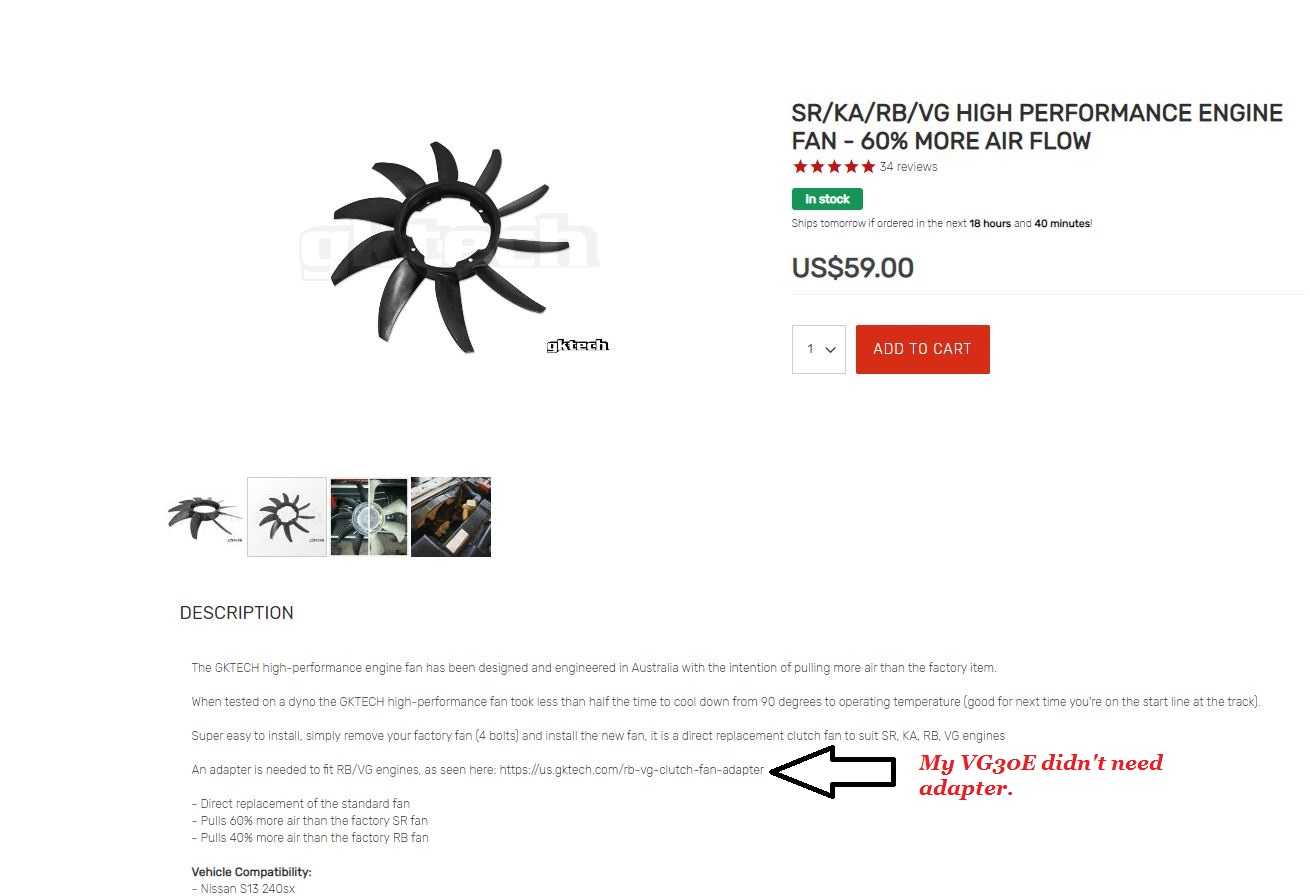Click the shipping time countdown text
Viewport: 1310px width, 896px height.
[x=942, y=224]
